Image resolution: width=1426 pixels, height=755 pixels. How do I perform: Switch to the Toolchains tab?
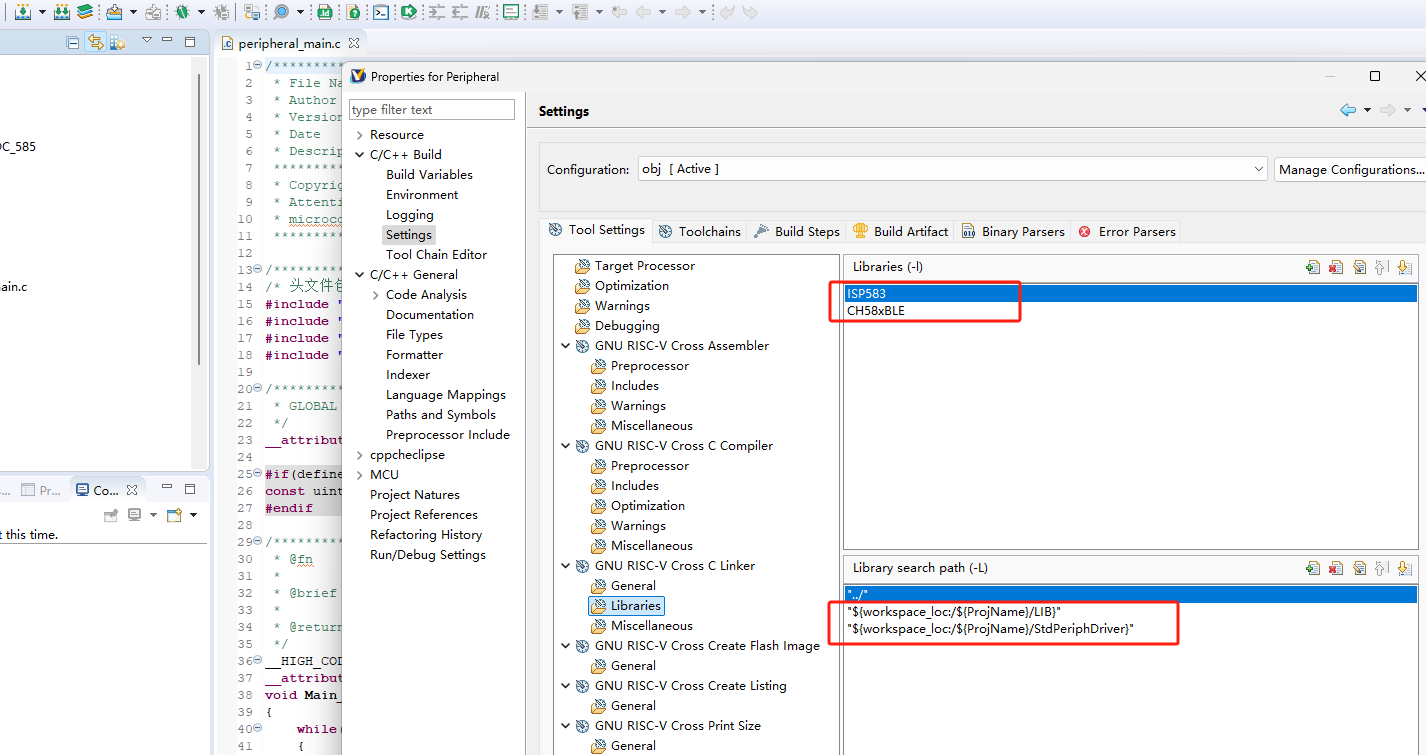699,231
